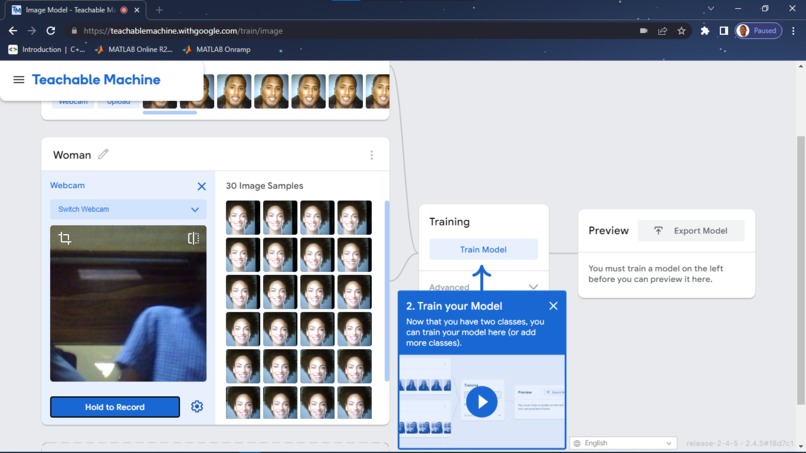Screen dimensions: 806x453
Task: Click the 30 Image Samples text
Action: coord(265,186)
